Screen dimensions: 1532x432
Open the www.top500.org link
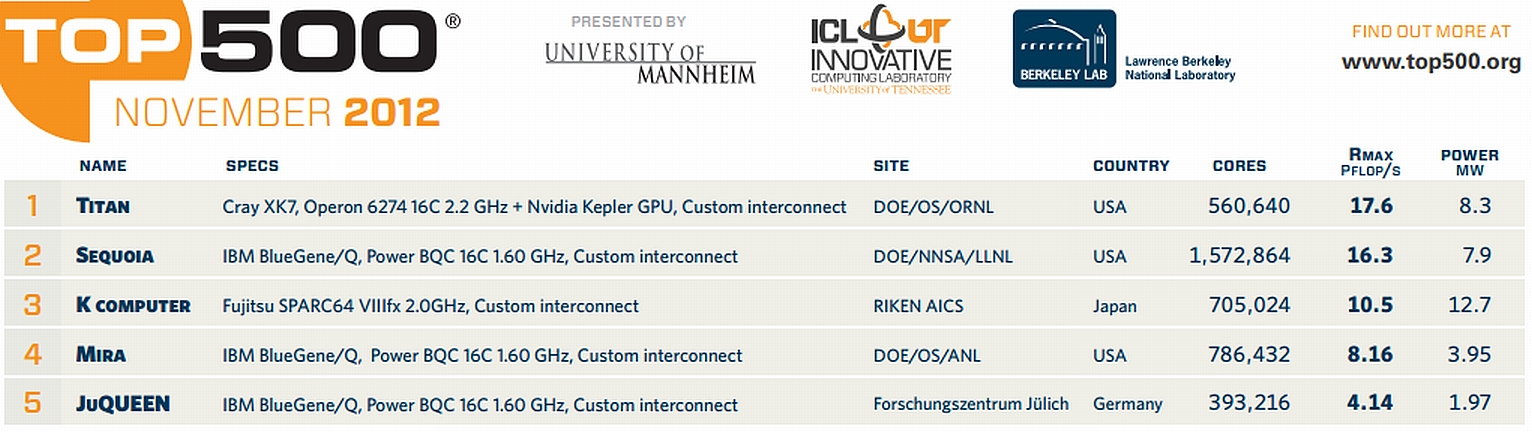tap(1430, 62)
